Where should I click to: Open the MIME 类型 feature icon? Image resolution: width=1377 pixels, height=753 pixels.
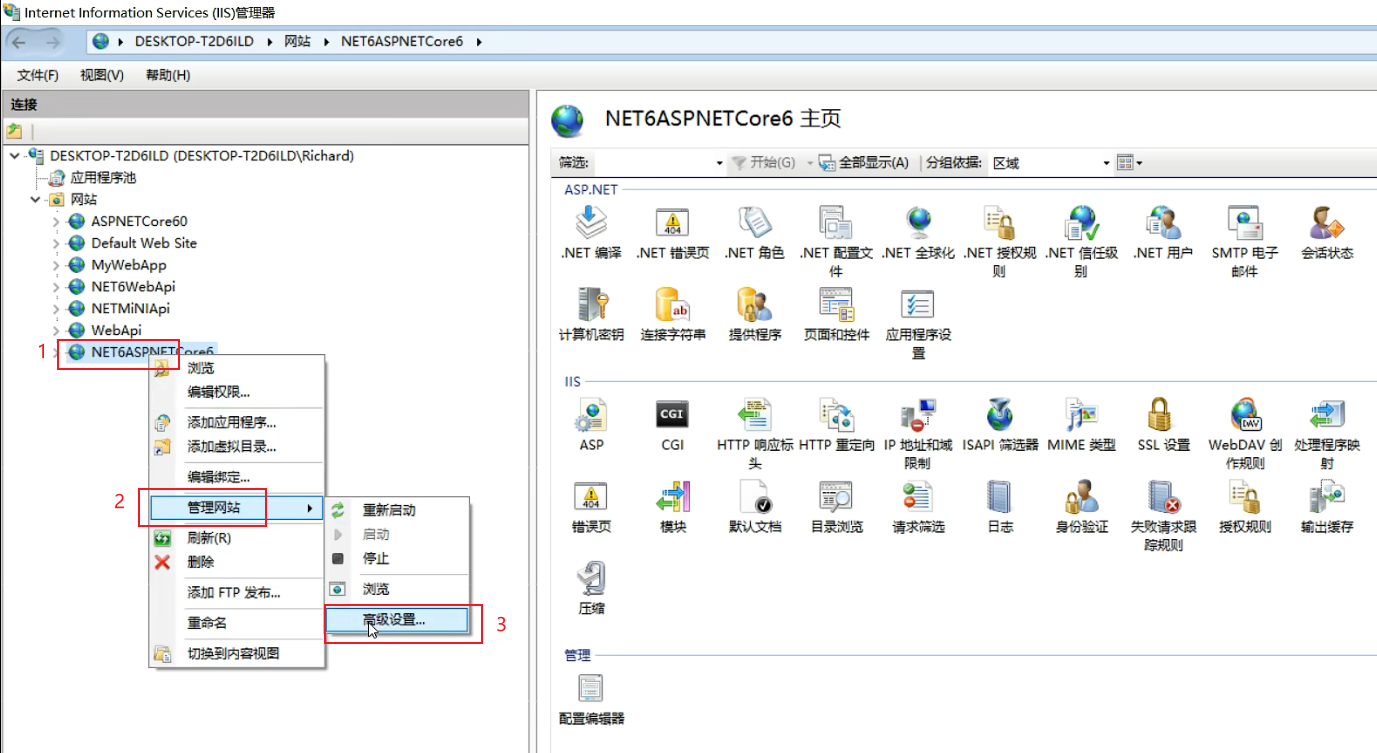click(1081, 414)
